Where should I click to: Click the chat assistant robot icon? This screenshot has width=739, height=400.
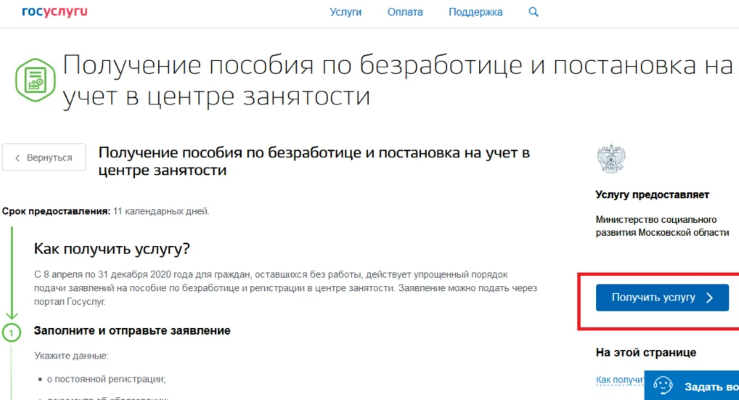point(663,385)
